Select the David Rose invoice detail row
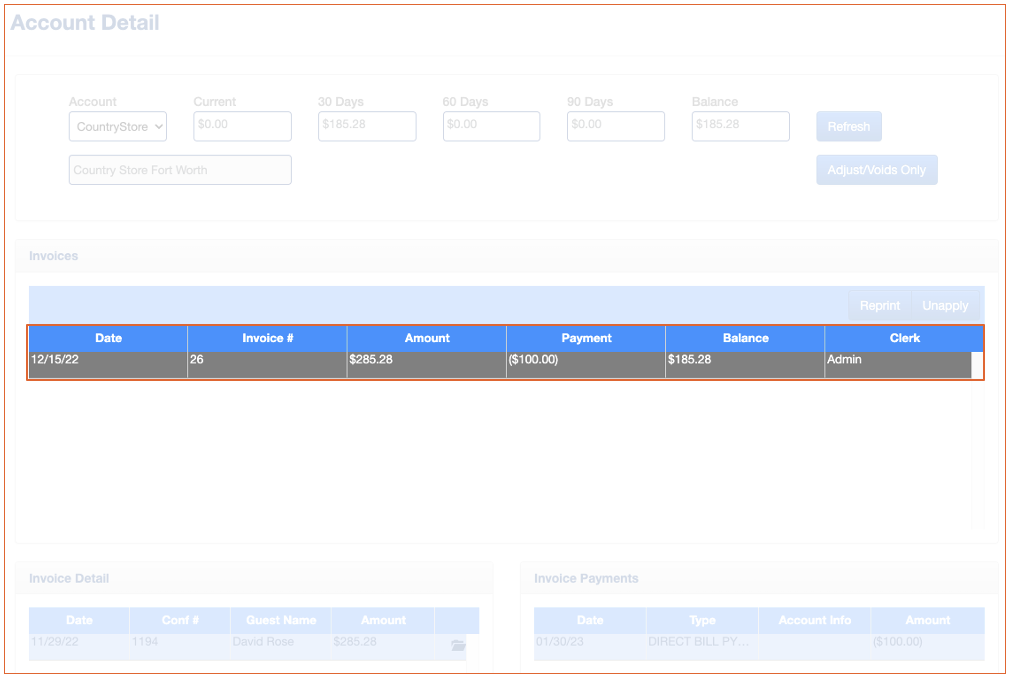1010x678 pixels. pyautogui.click(x=280, y=642)
